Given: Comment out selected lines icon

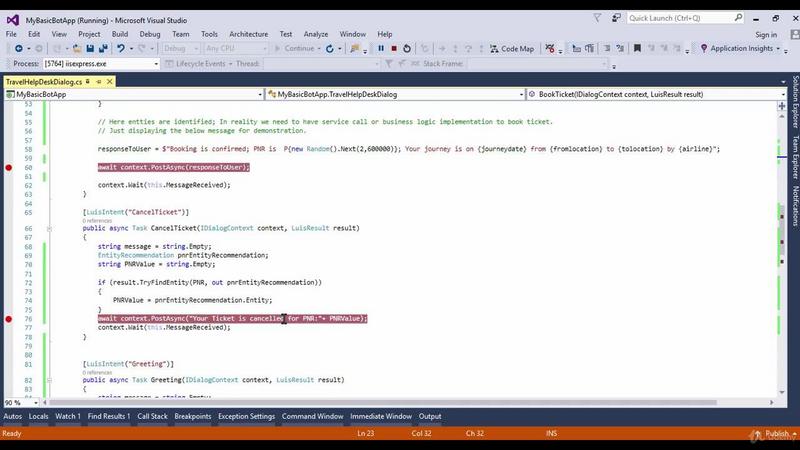Looking at the screenshot, I should click(607, 48).
